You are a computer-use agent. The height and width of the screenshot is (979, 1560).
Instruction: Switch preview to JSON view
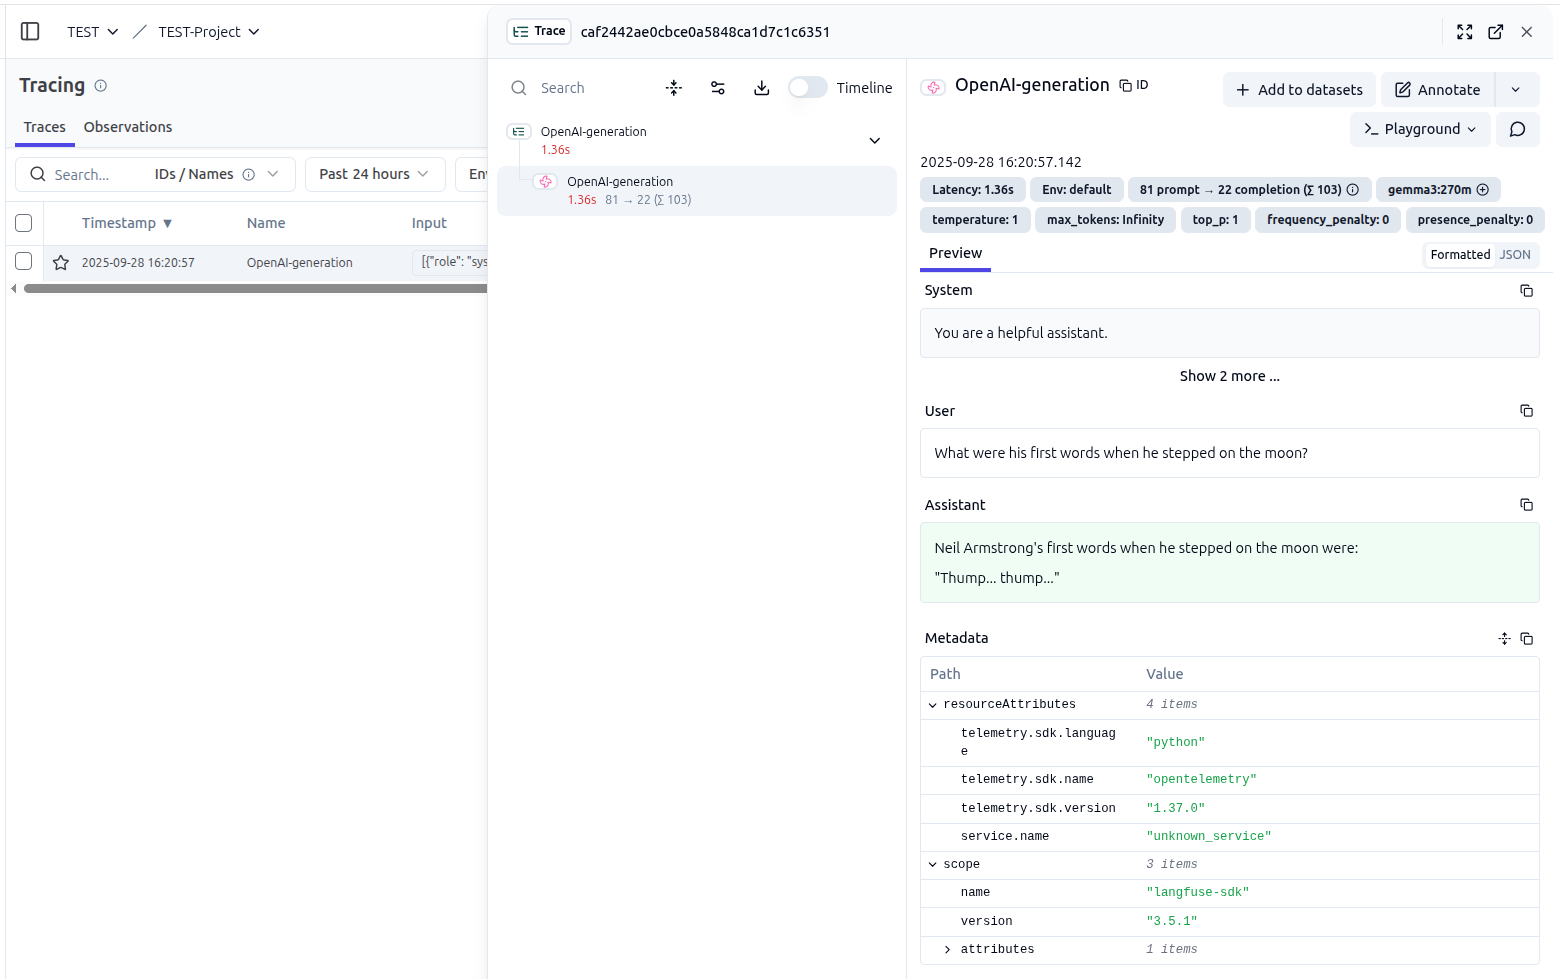(x=1515, y=255)
